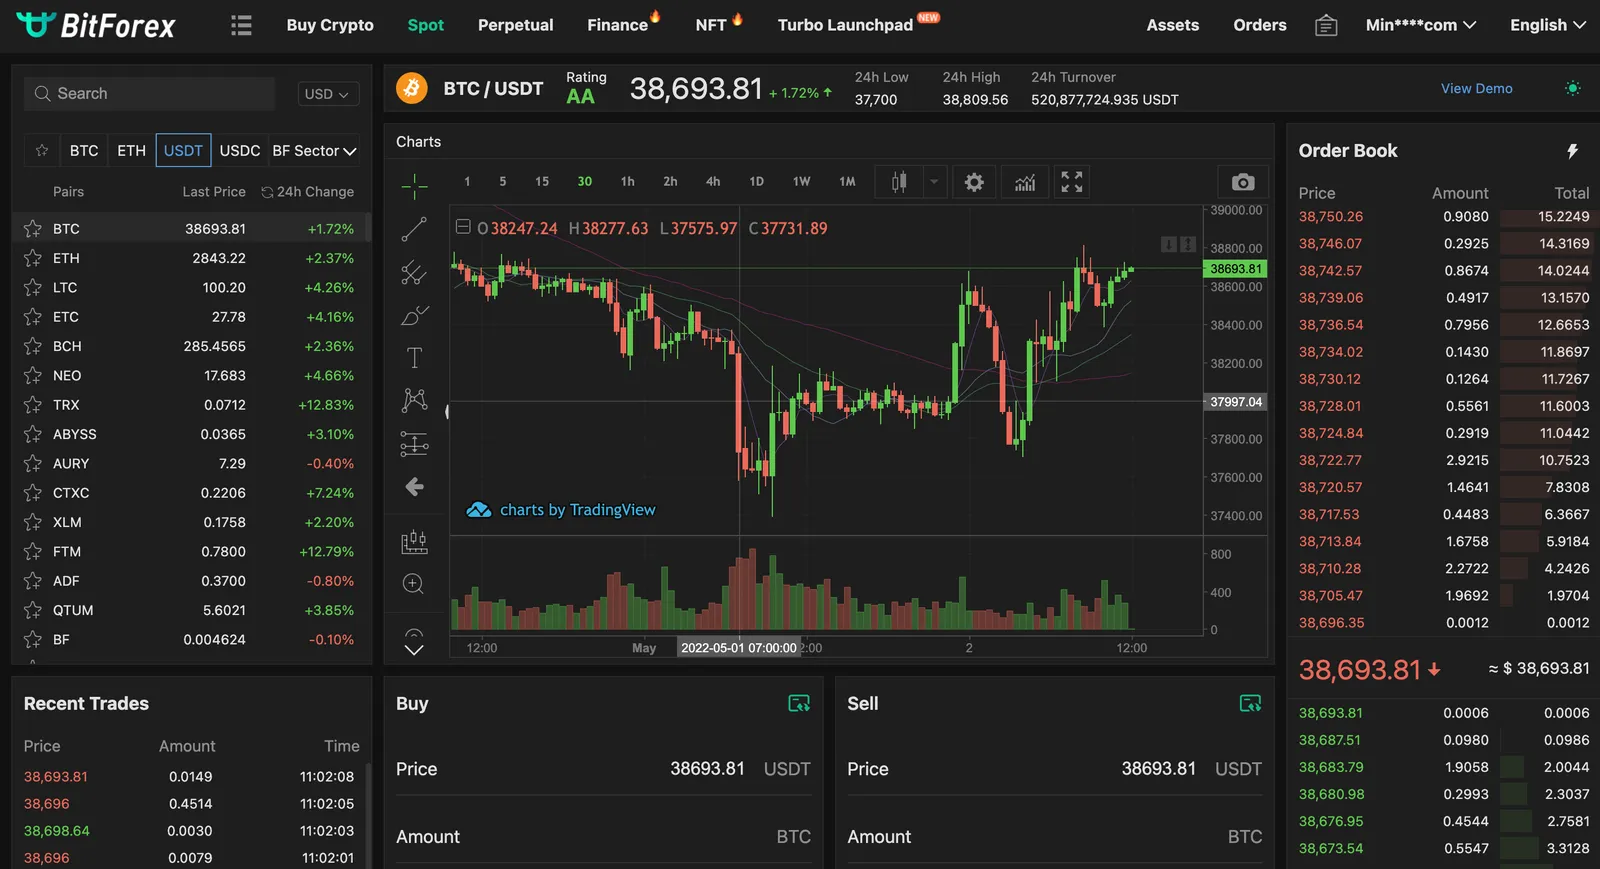1600x869 pixels.
Task: Favorite the LTC pair star
Action: click(33, 287)
